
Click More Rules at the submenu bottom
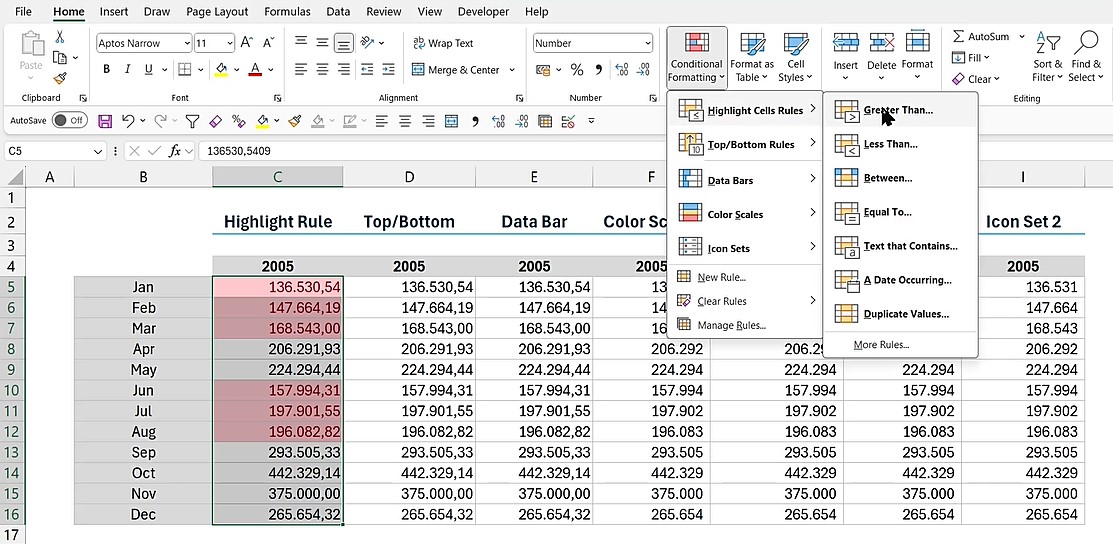881,345
